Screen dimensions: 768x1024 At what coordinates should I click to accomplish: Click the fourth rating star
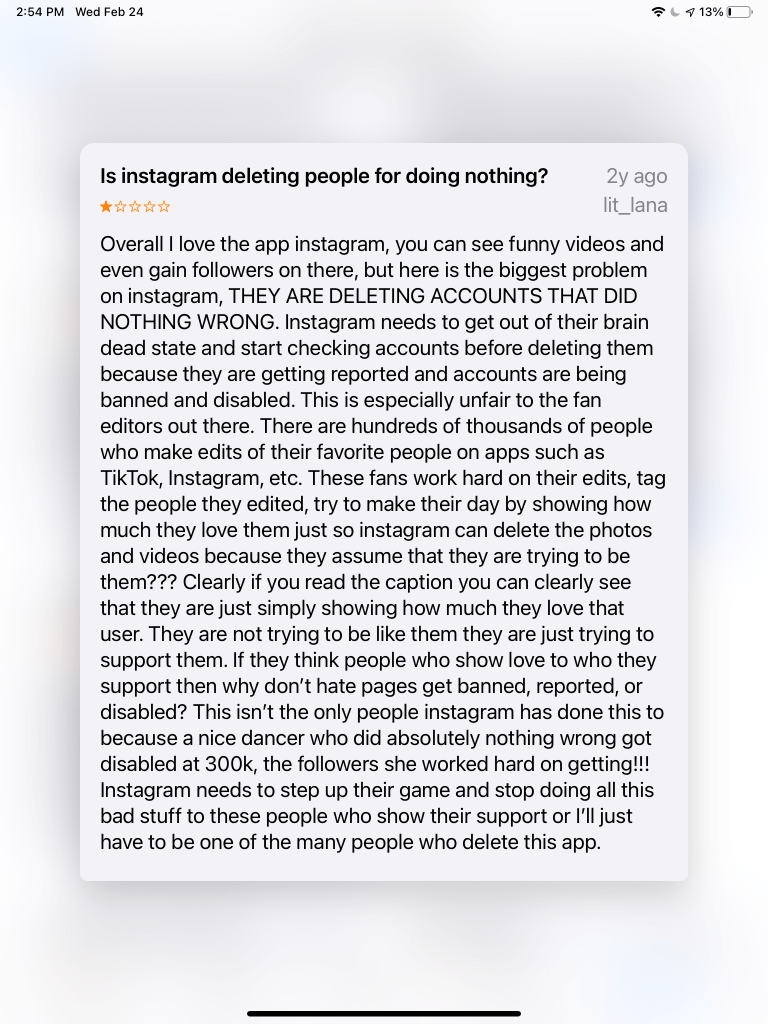click(150, 207)
